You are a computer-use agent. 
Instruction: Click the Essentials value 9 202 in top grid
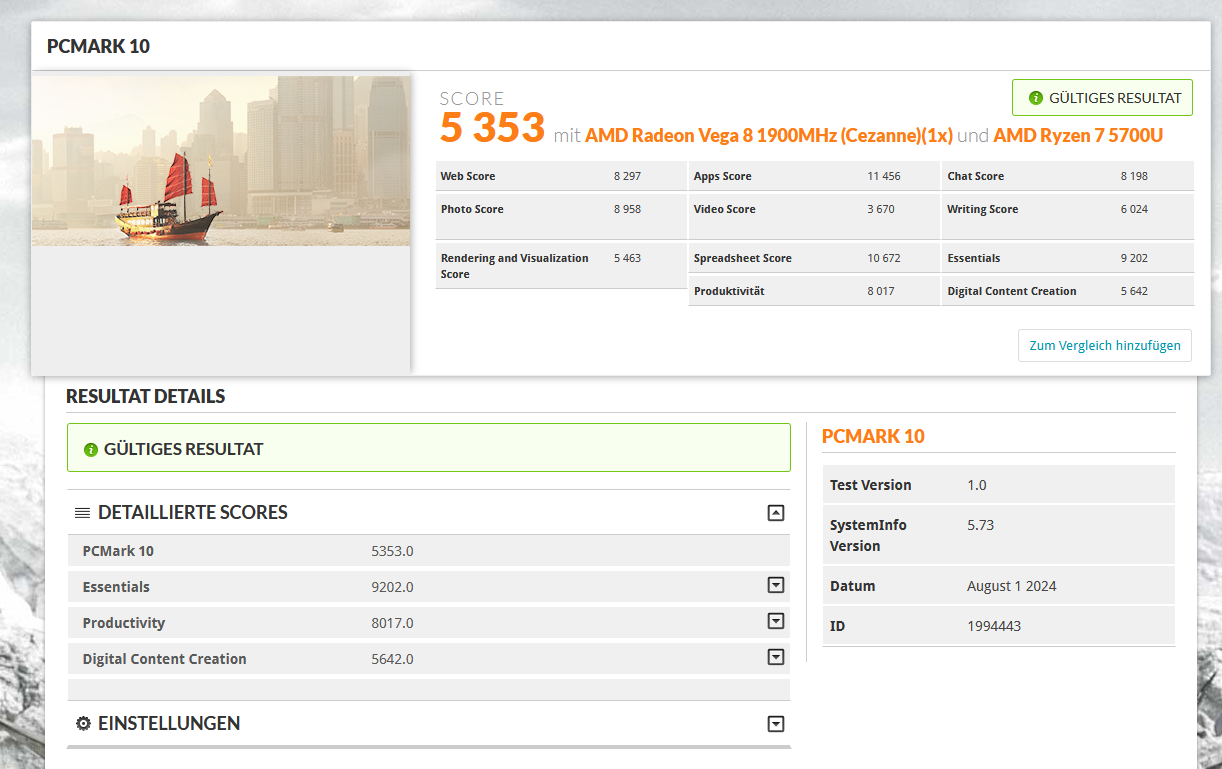click(1134, 258)
